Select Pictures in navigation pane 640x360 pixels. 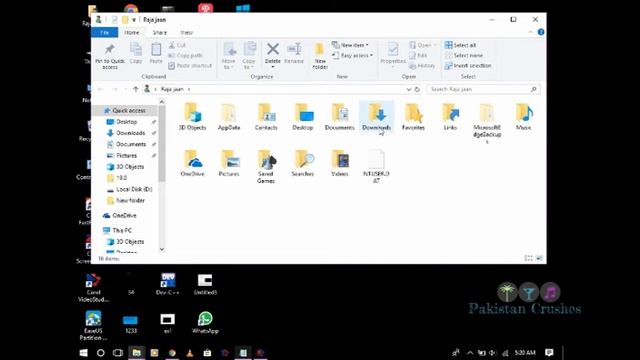127,155
